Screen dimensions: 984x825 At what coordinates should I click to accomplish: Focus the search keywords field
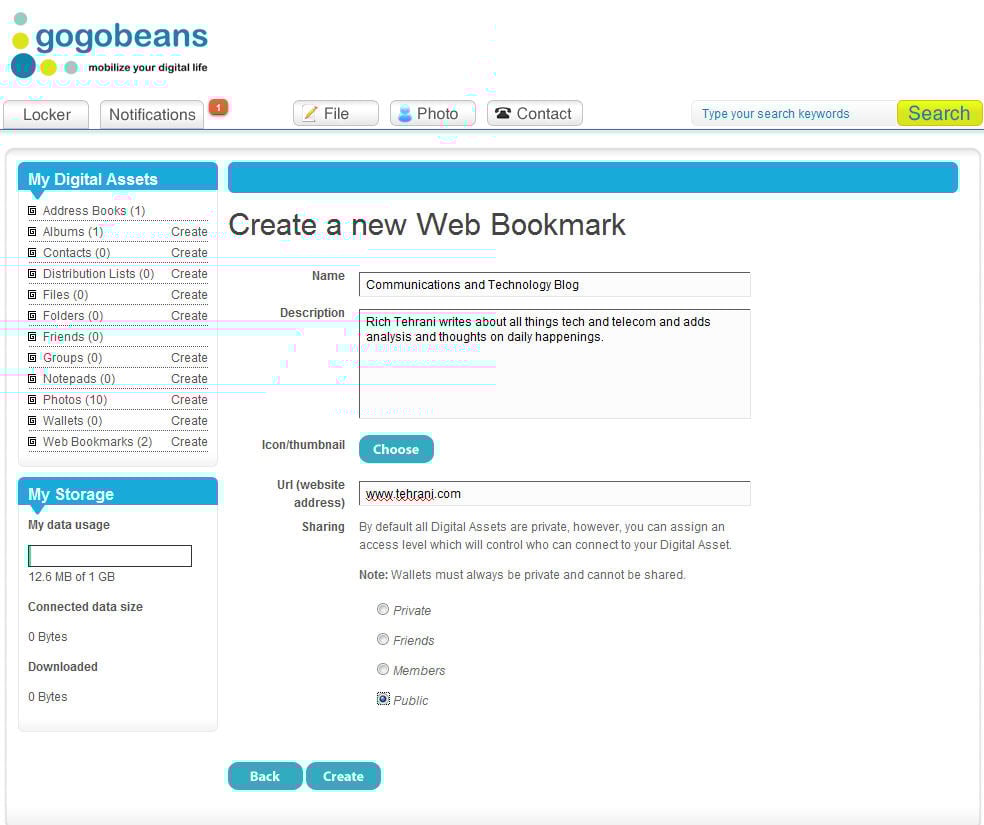pyautogui.click(x=792, y=114)
